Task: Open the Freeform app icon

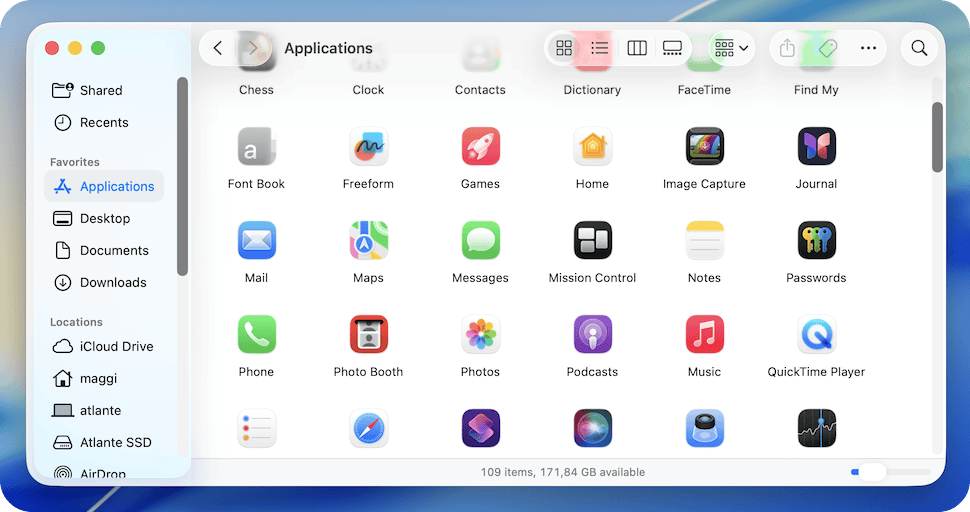Action: tap(368, 147)
